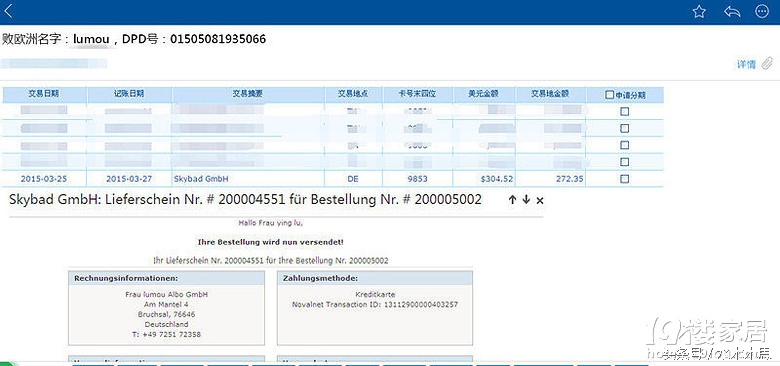Click the Skybad GmbH transaction description
The width and height of the screenshot is (780, 366).
tap(201, 179)
